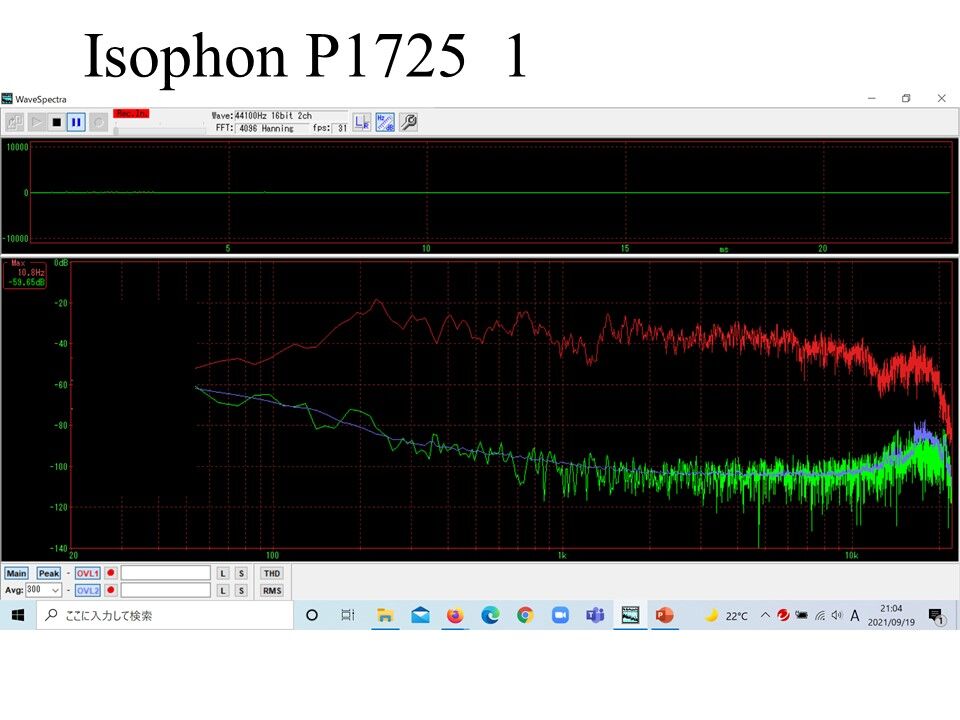
Task: Click the red record dot beside OVL1
Action: [111, 573]
